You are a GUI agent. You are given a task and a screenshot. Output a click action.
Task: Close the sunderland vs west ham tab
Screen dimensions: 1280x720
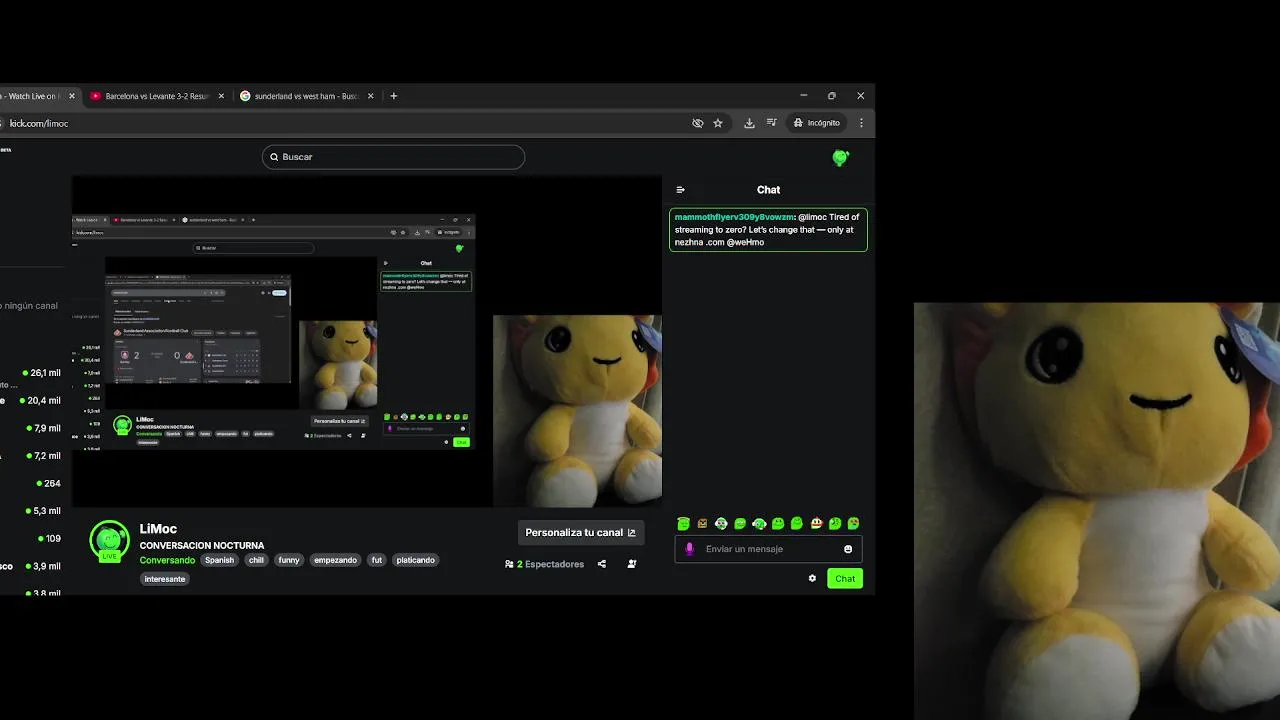(370, 96)
